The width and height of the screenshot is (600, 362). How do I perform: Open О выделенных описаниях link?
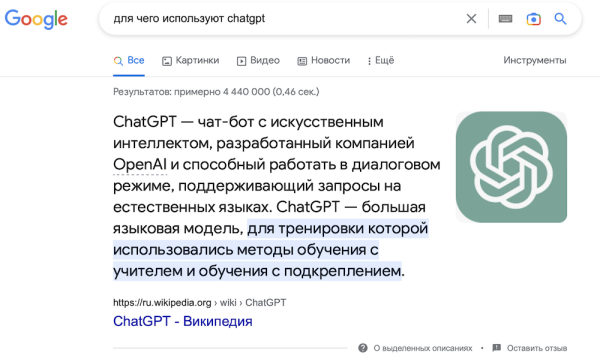point(423,348)
